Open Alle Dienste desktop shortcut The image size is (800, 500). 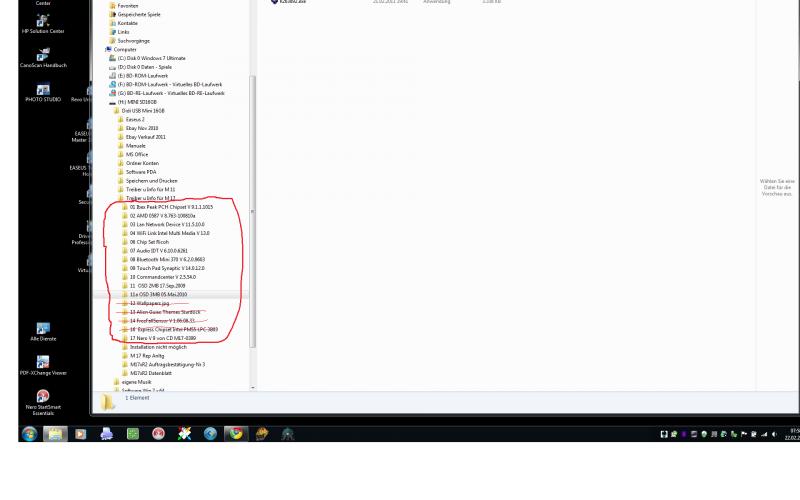pyautogui.click(x=43, y=332)
